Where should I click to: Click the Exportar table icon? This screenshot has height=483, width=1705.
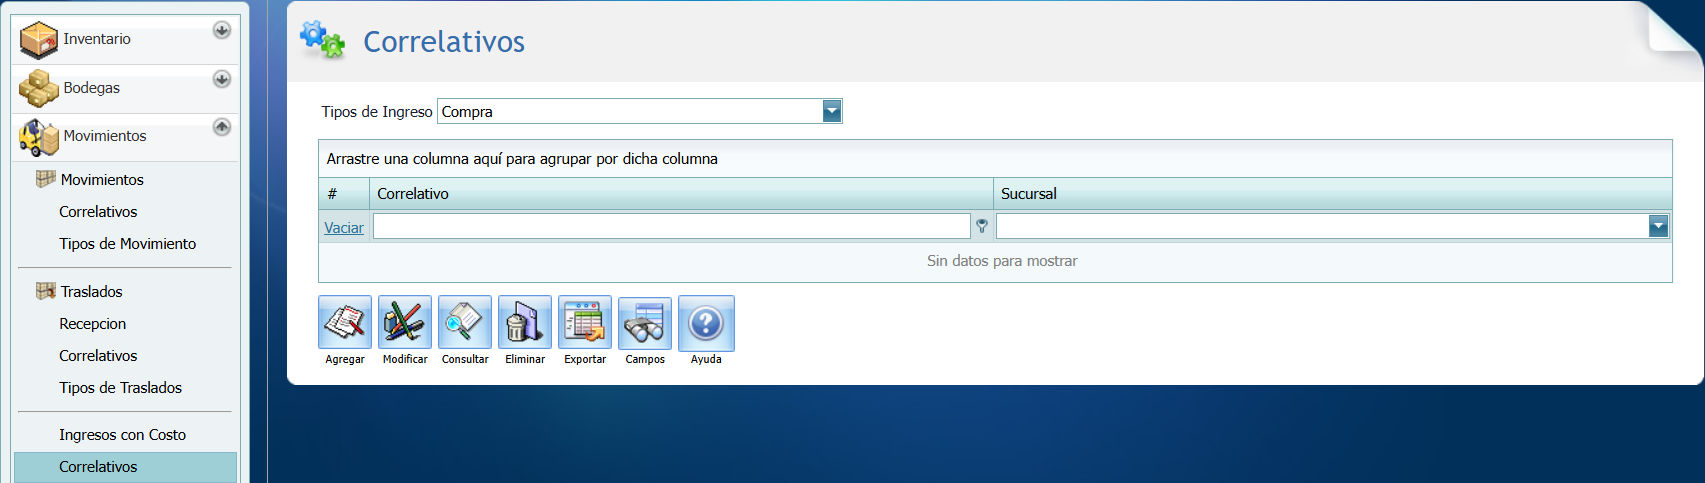[585, 323]
